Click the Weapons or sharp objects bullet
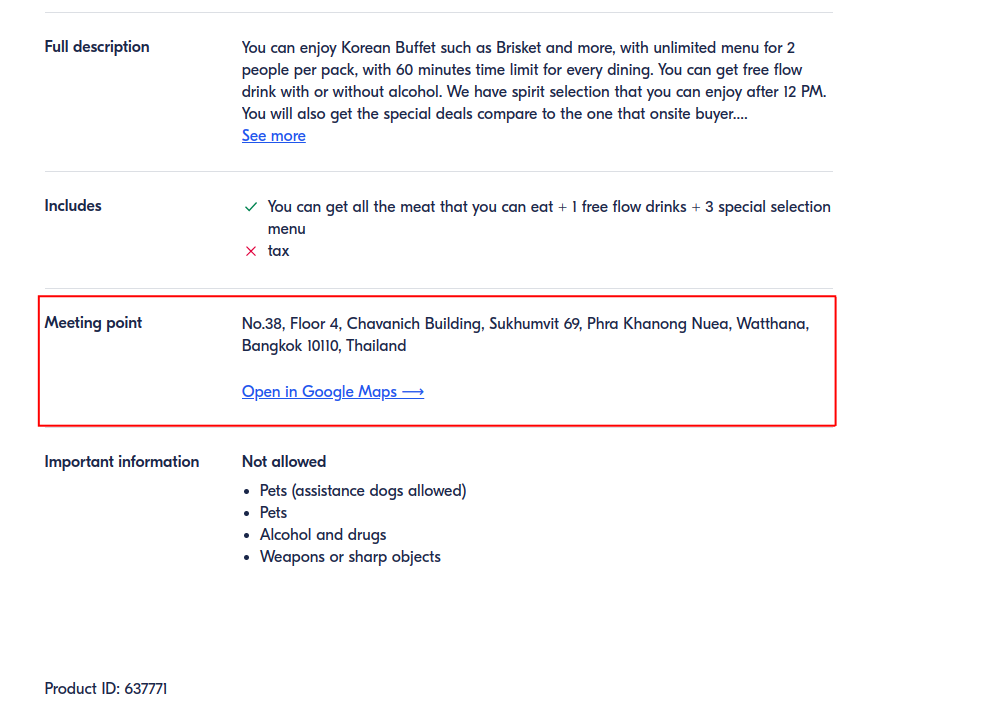Image resolution: width=987 pixels, height=721 pixels. 350,557
